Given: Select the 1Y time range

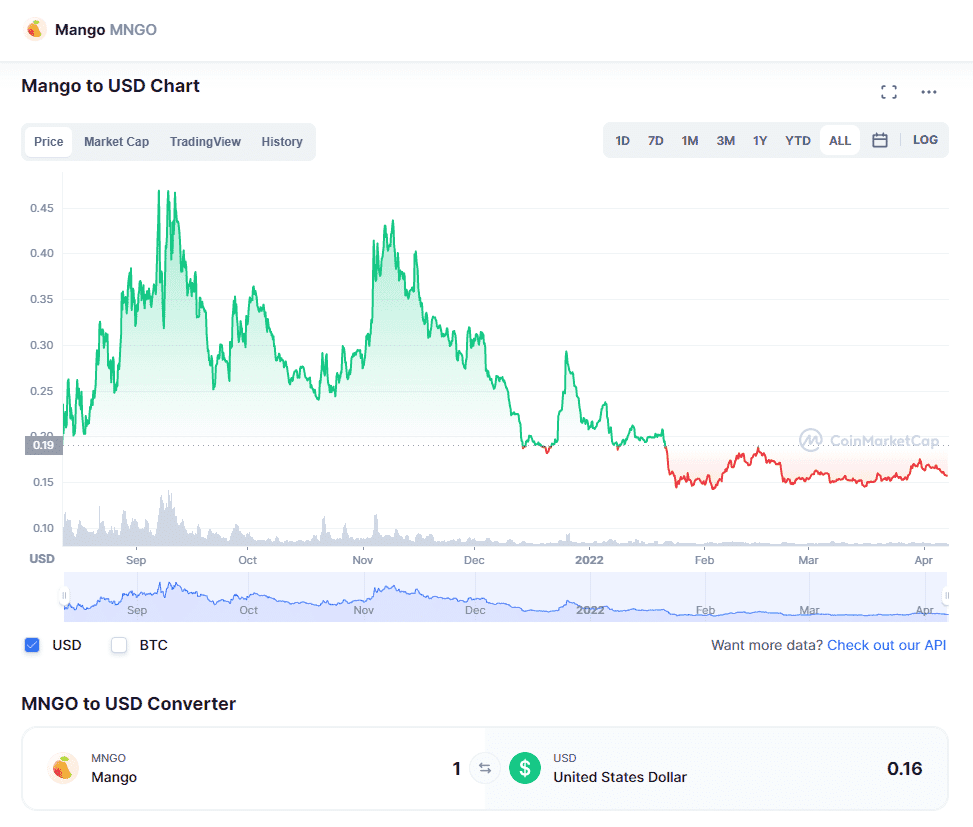Looking at the screenshot, I should [x=760, y=140].
